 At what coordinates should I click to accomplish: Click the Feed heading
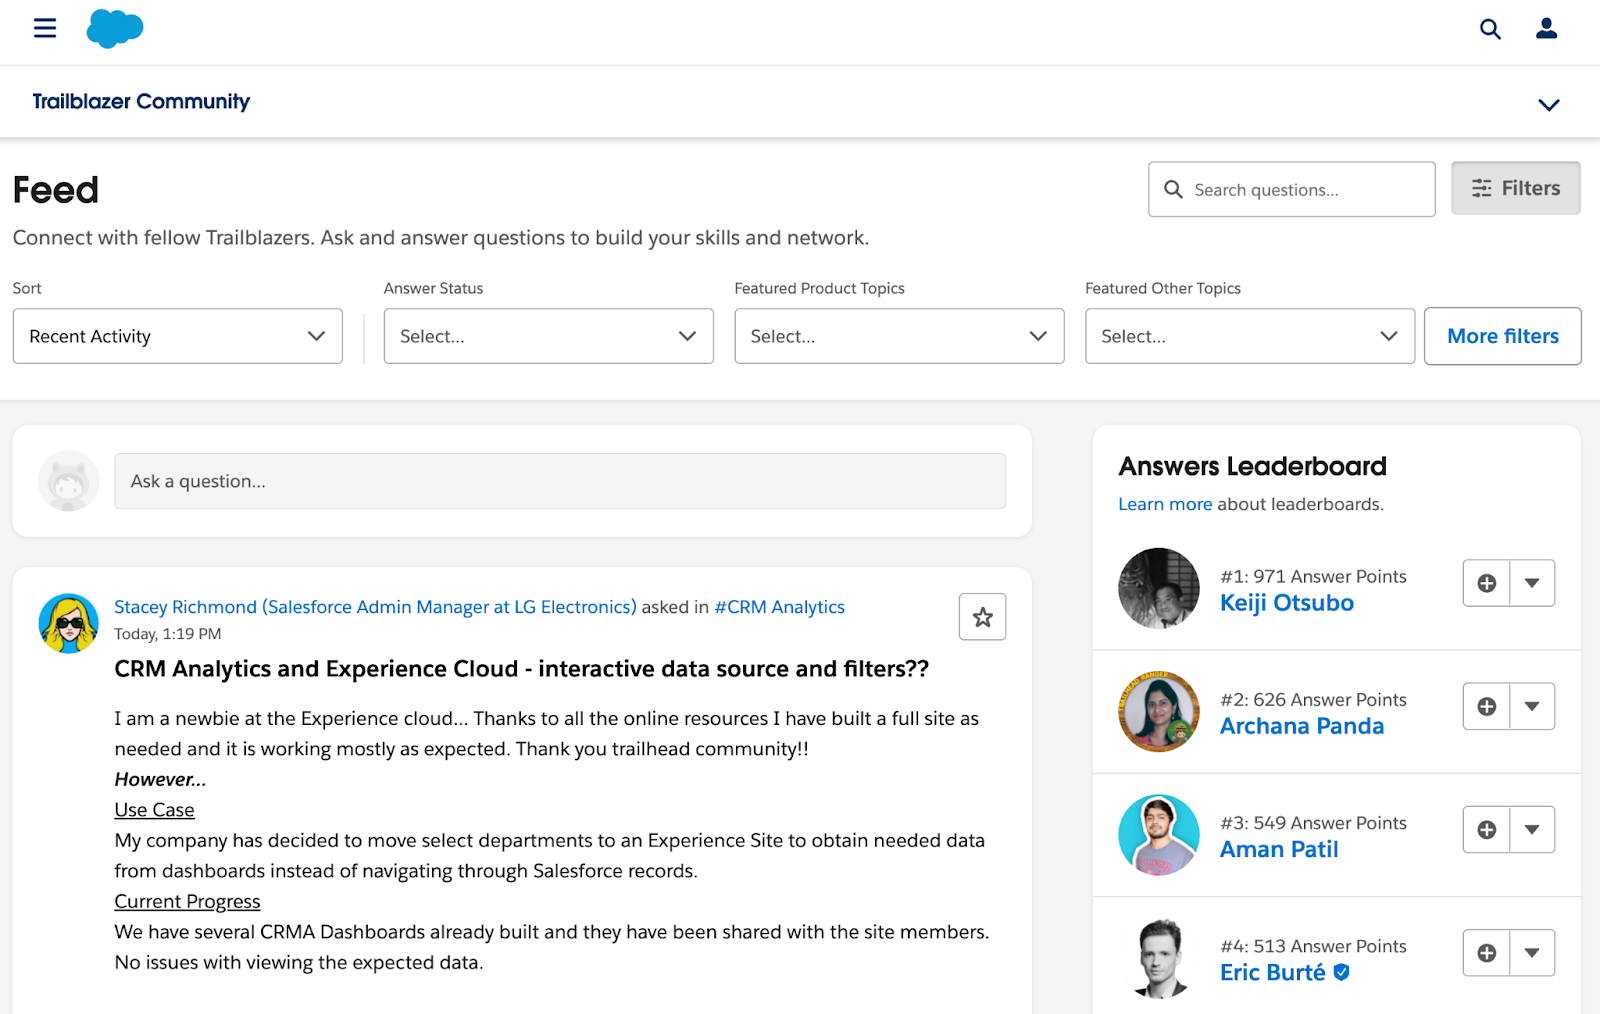click(x=56, y=190)
